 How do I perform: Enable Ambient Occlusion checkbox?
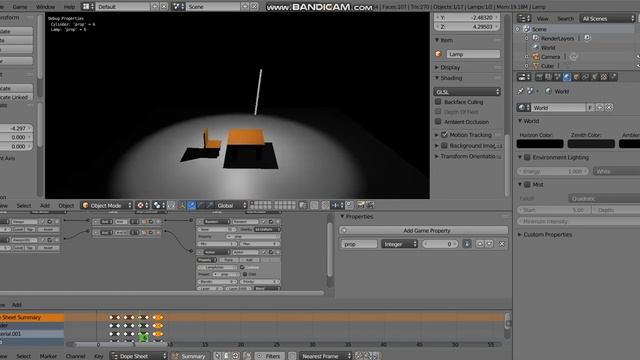438,122
